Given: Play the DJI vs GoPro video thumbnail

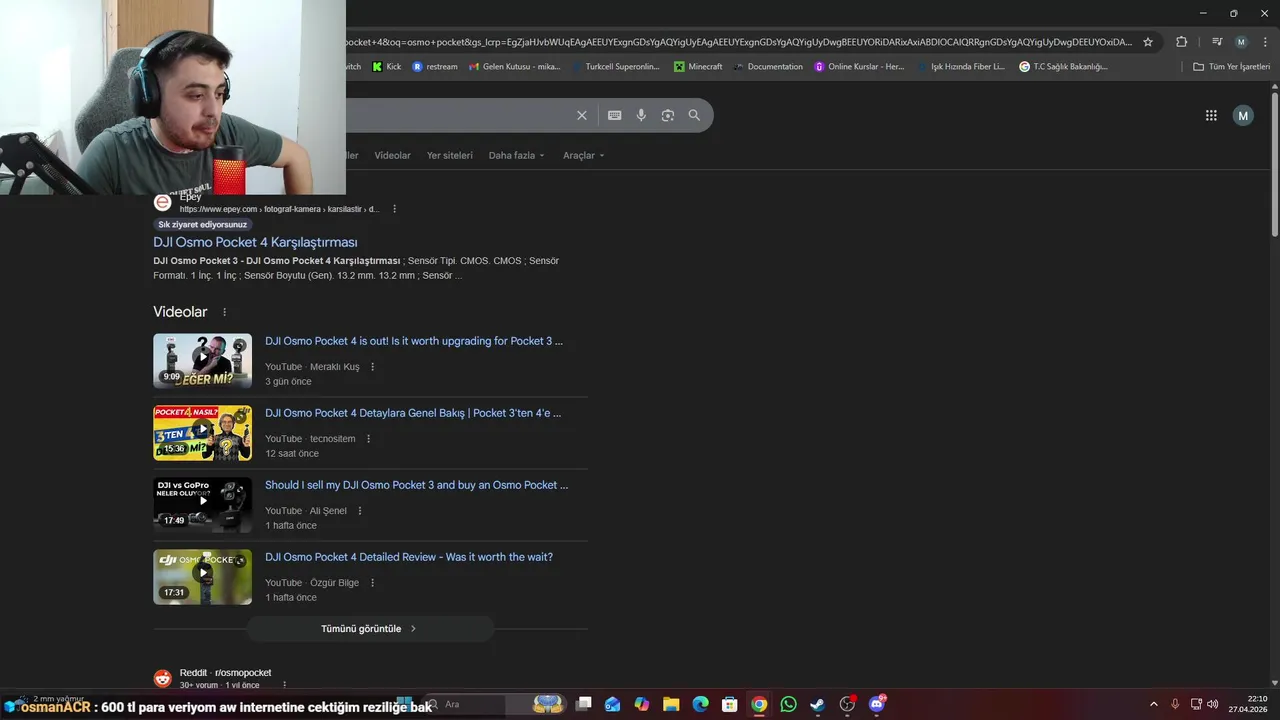Looking at the screenshot, I should [202, 505].
